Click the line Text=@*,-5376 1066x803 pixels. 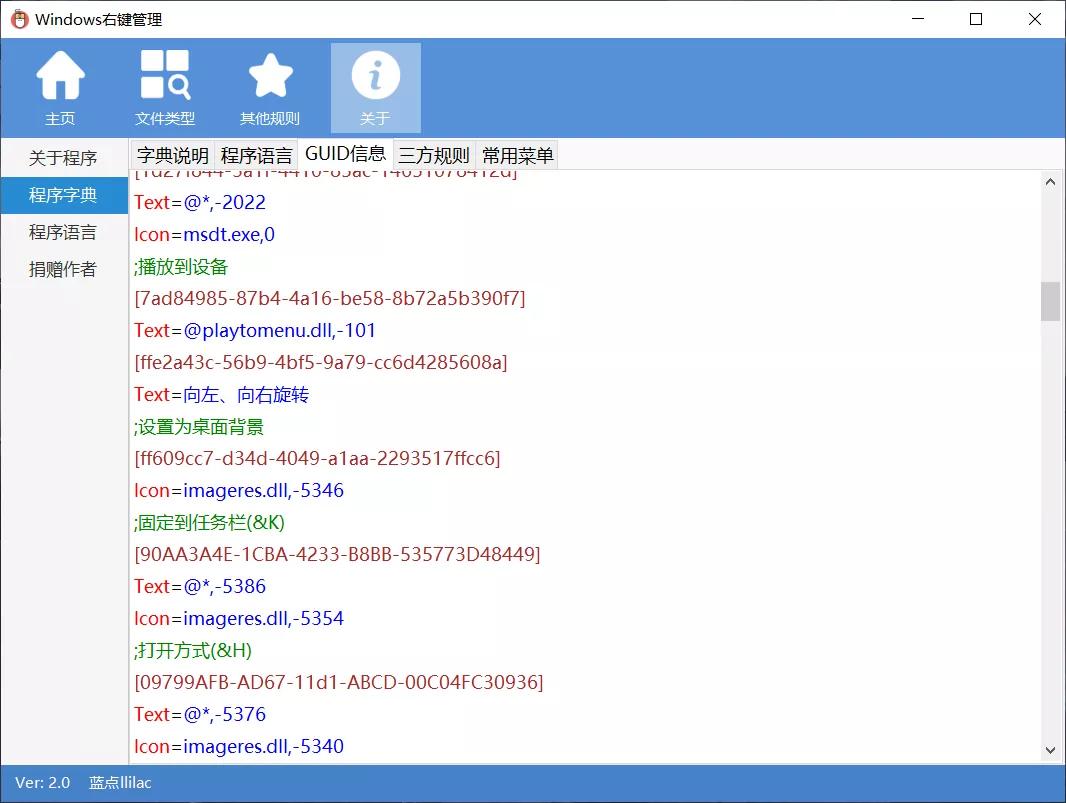pos(200,715)
